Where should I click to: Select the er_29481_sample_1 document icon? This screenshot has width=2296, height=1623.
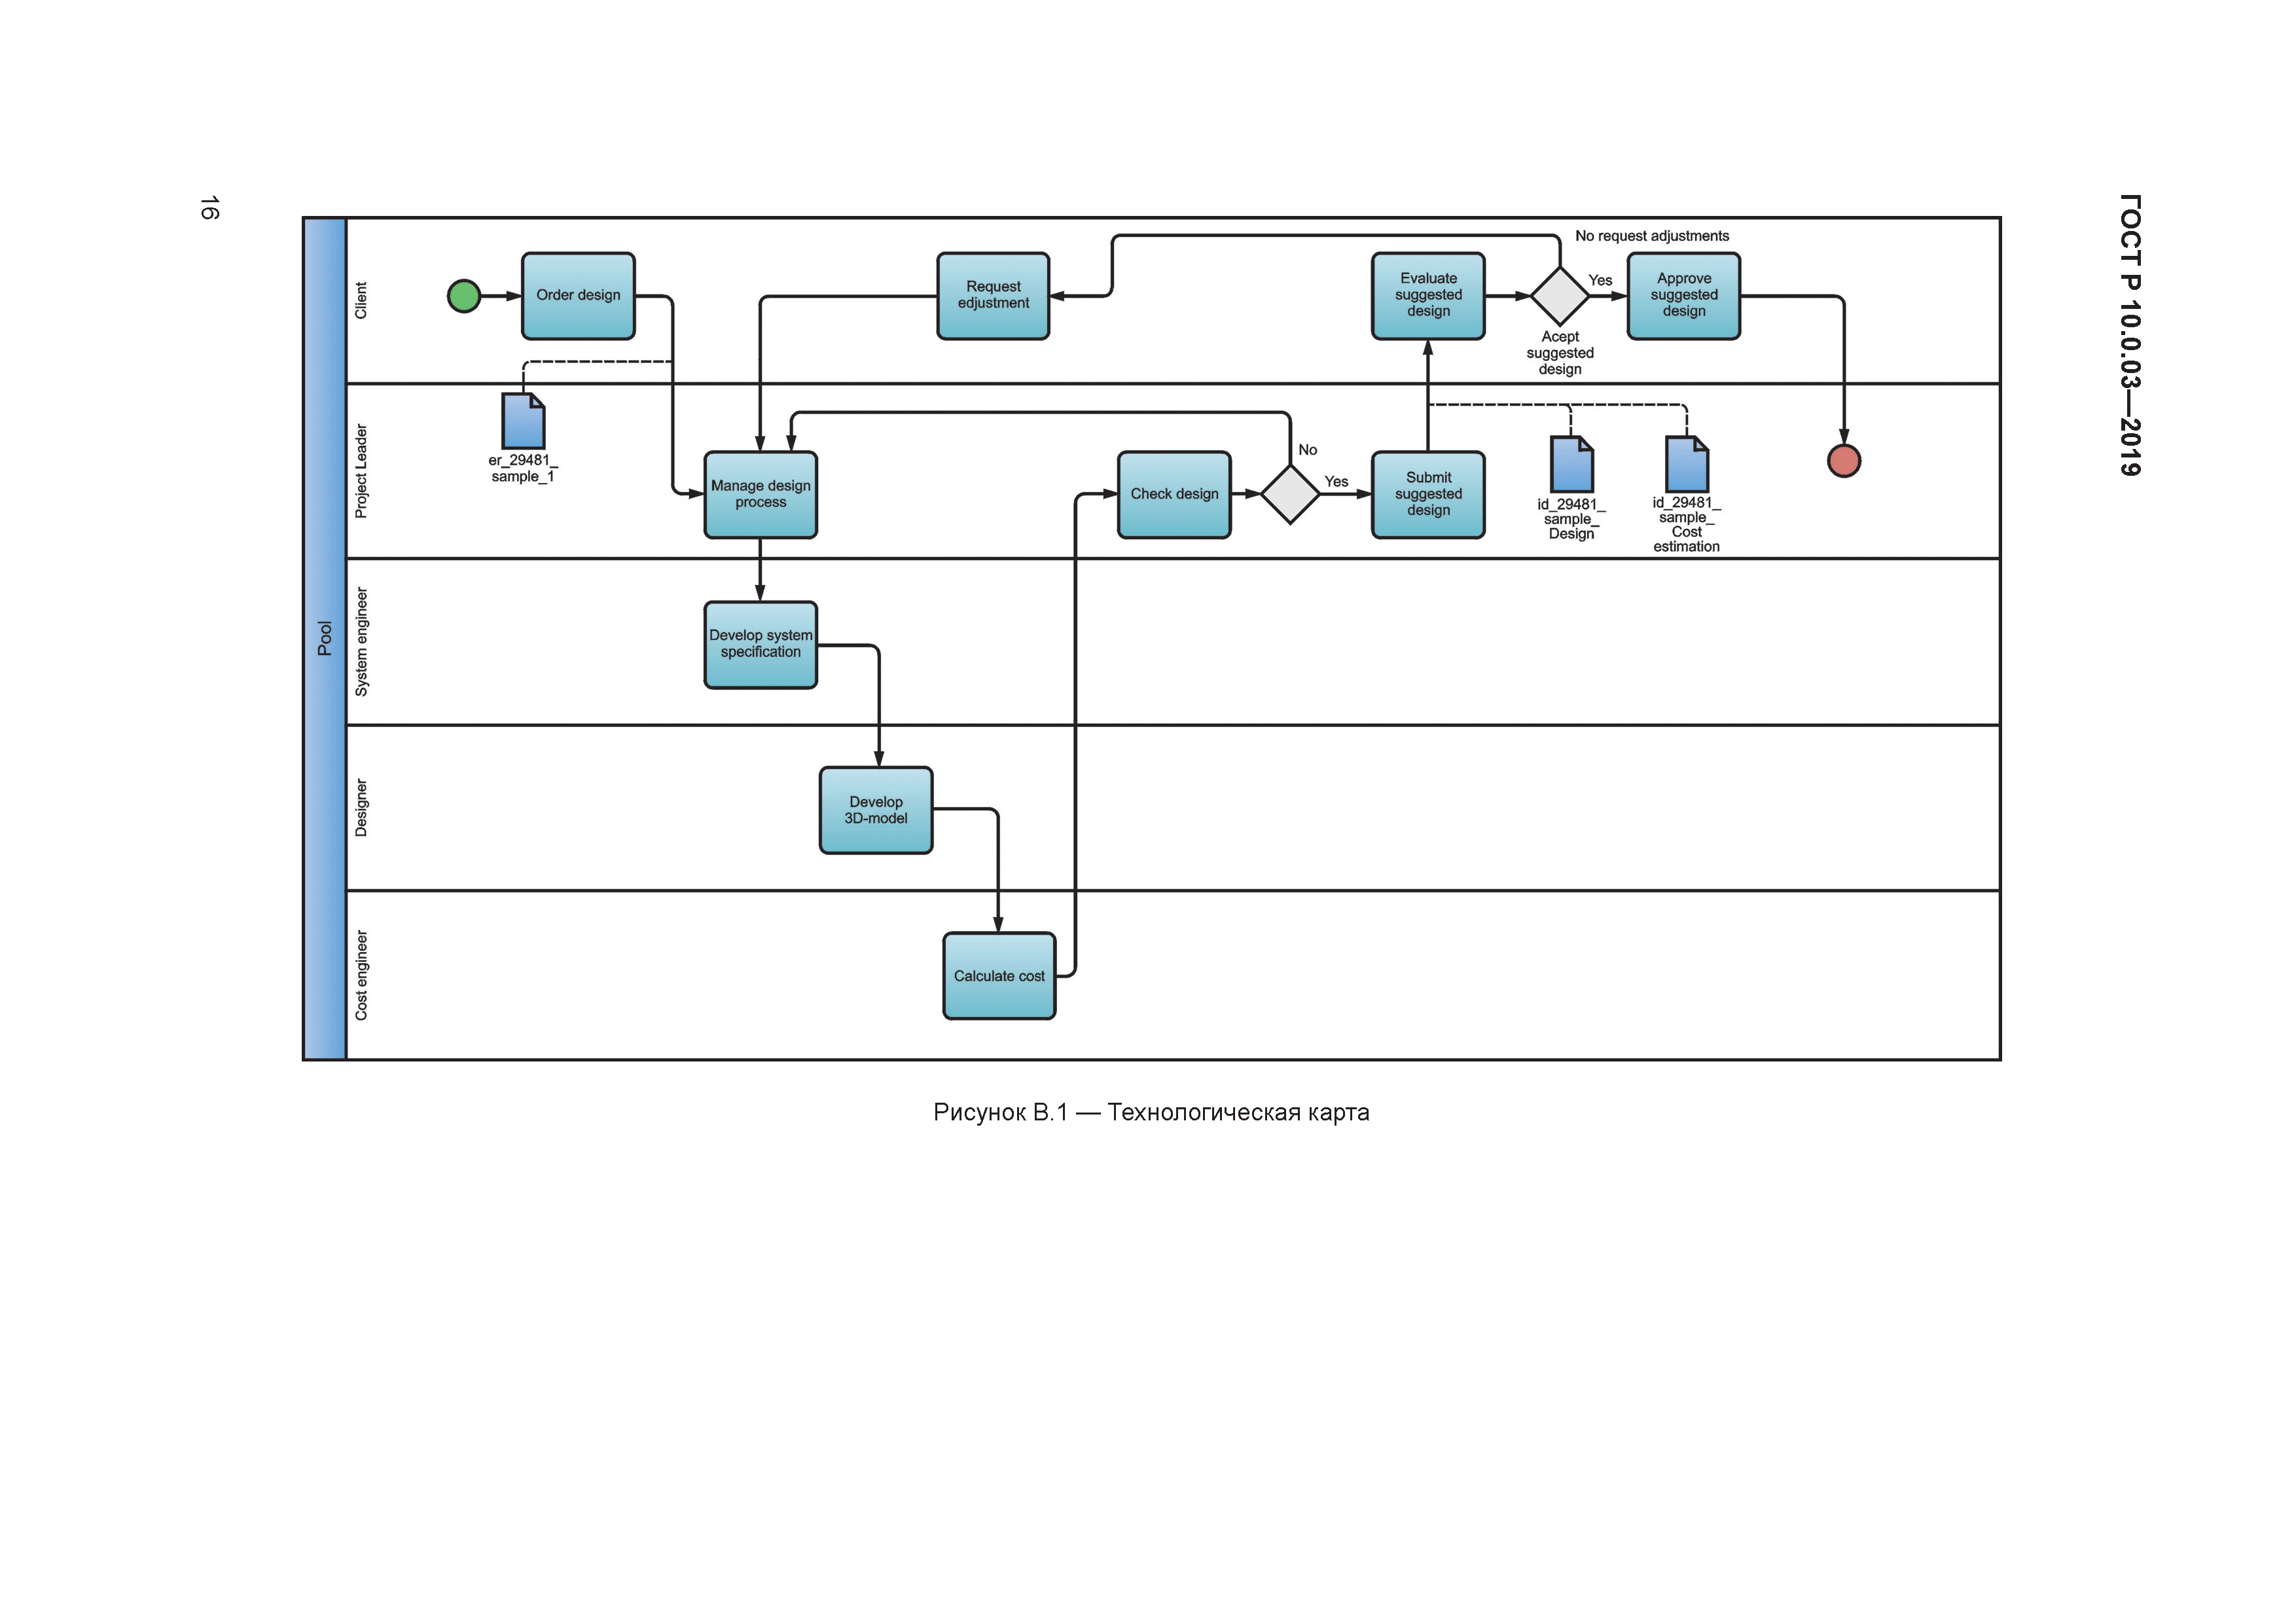(523, 421)
